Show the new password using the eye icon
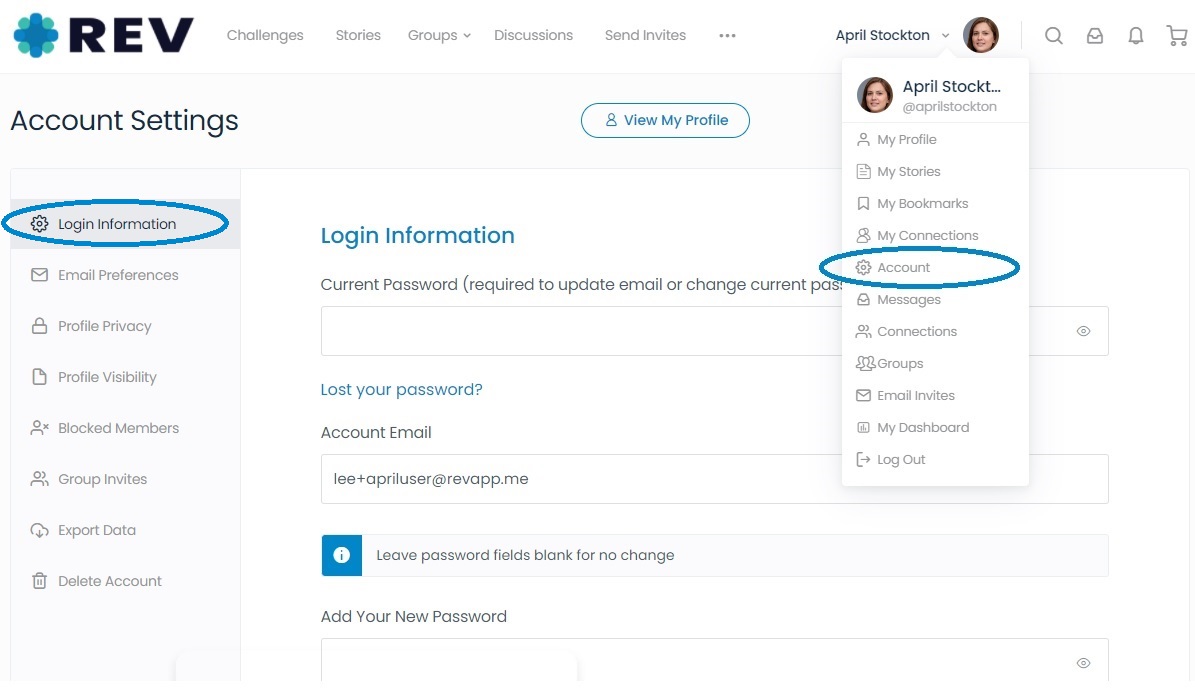 click(x=1083, y=662)
